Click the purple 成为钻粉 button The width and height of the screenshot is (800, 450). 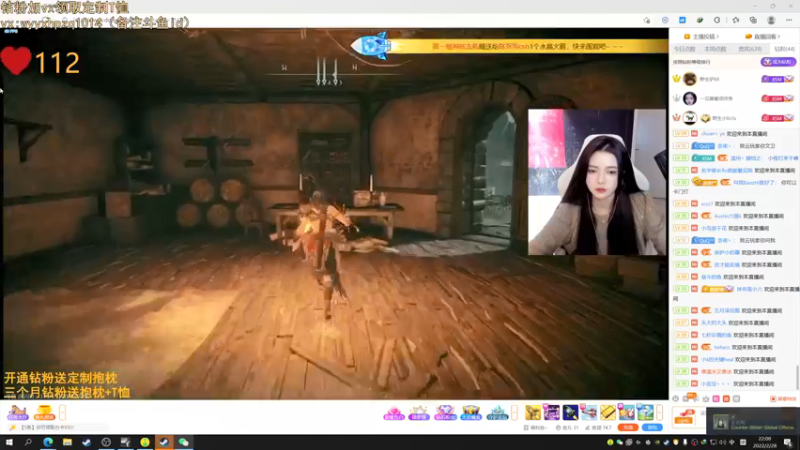point(778,62)
